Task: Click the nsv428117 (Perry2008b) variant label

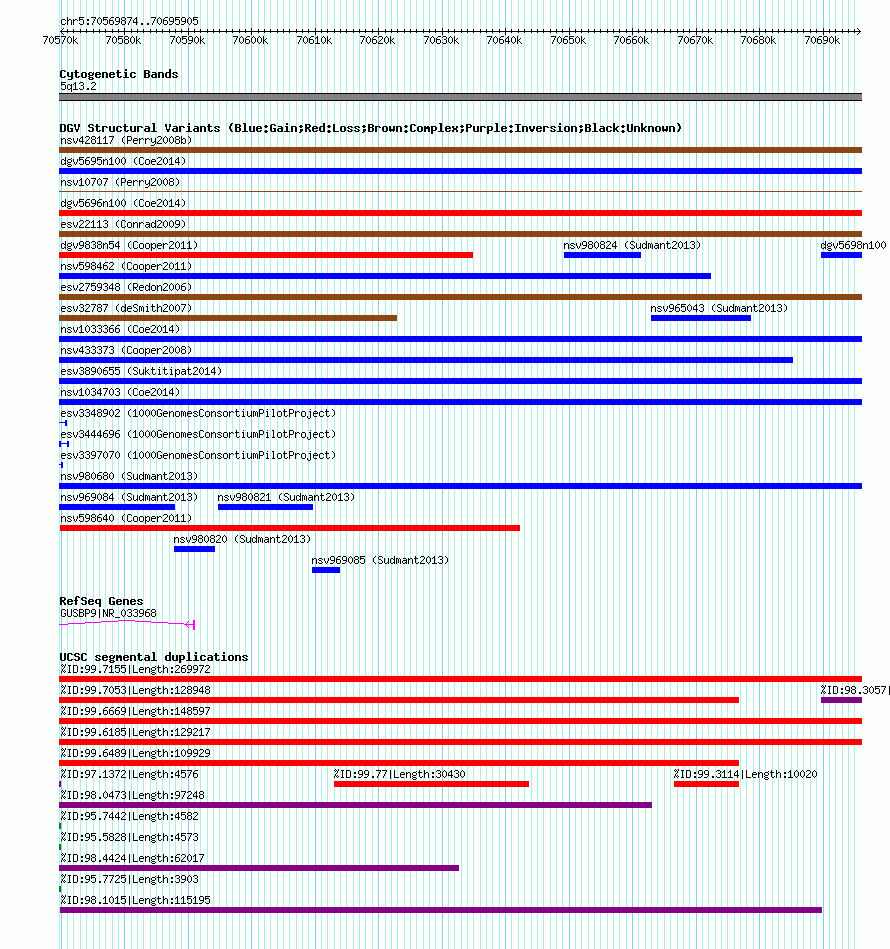Action: [x=126, y=140]
